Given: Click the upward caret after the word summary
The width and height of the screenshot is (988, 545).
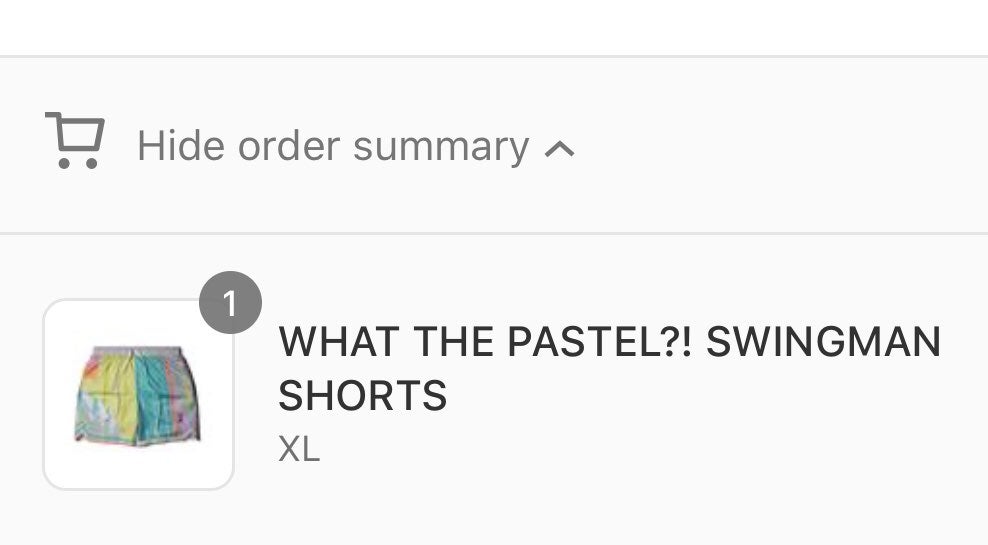Looking at the screenshot, I should [560, 149].
